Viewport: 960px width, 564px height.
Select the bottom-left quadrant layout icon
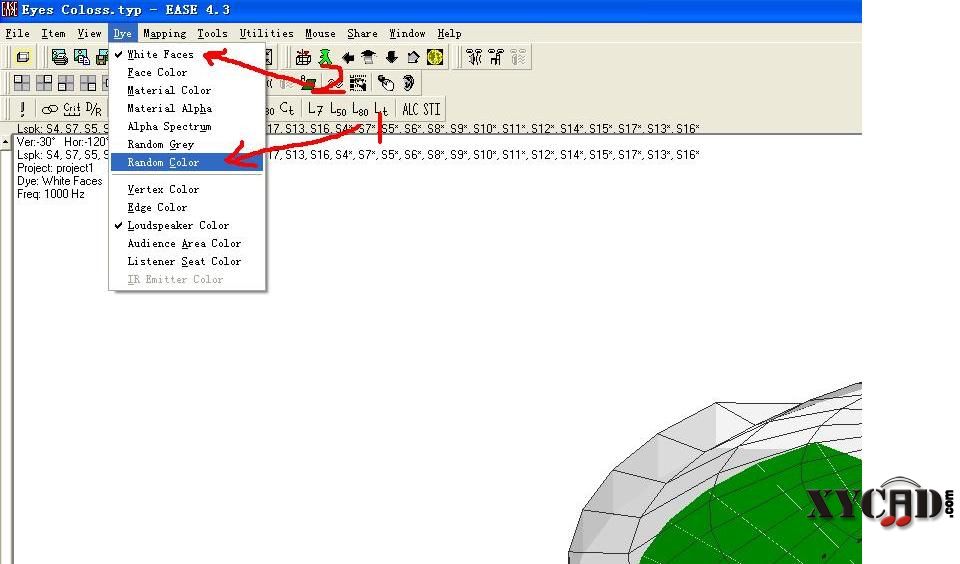pos(66,83)
